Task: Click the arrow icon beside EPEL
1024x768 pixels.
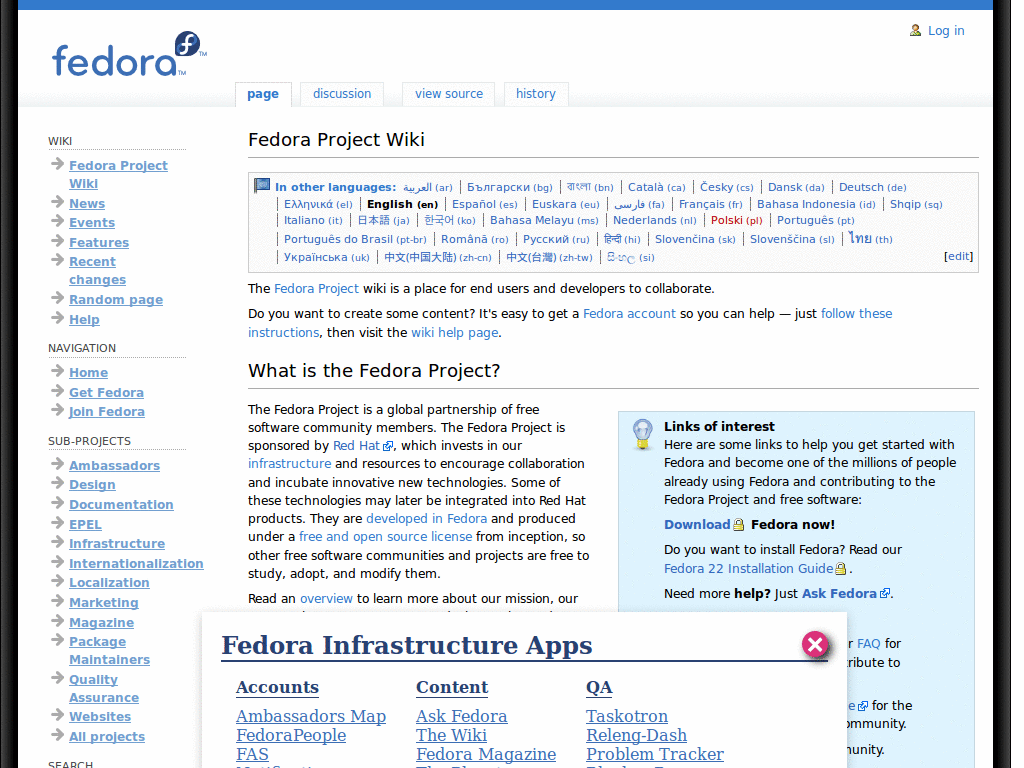Action: tap(57, 522)
